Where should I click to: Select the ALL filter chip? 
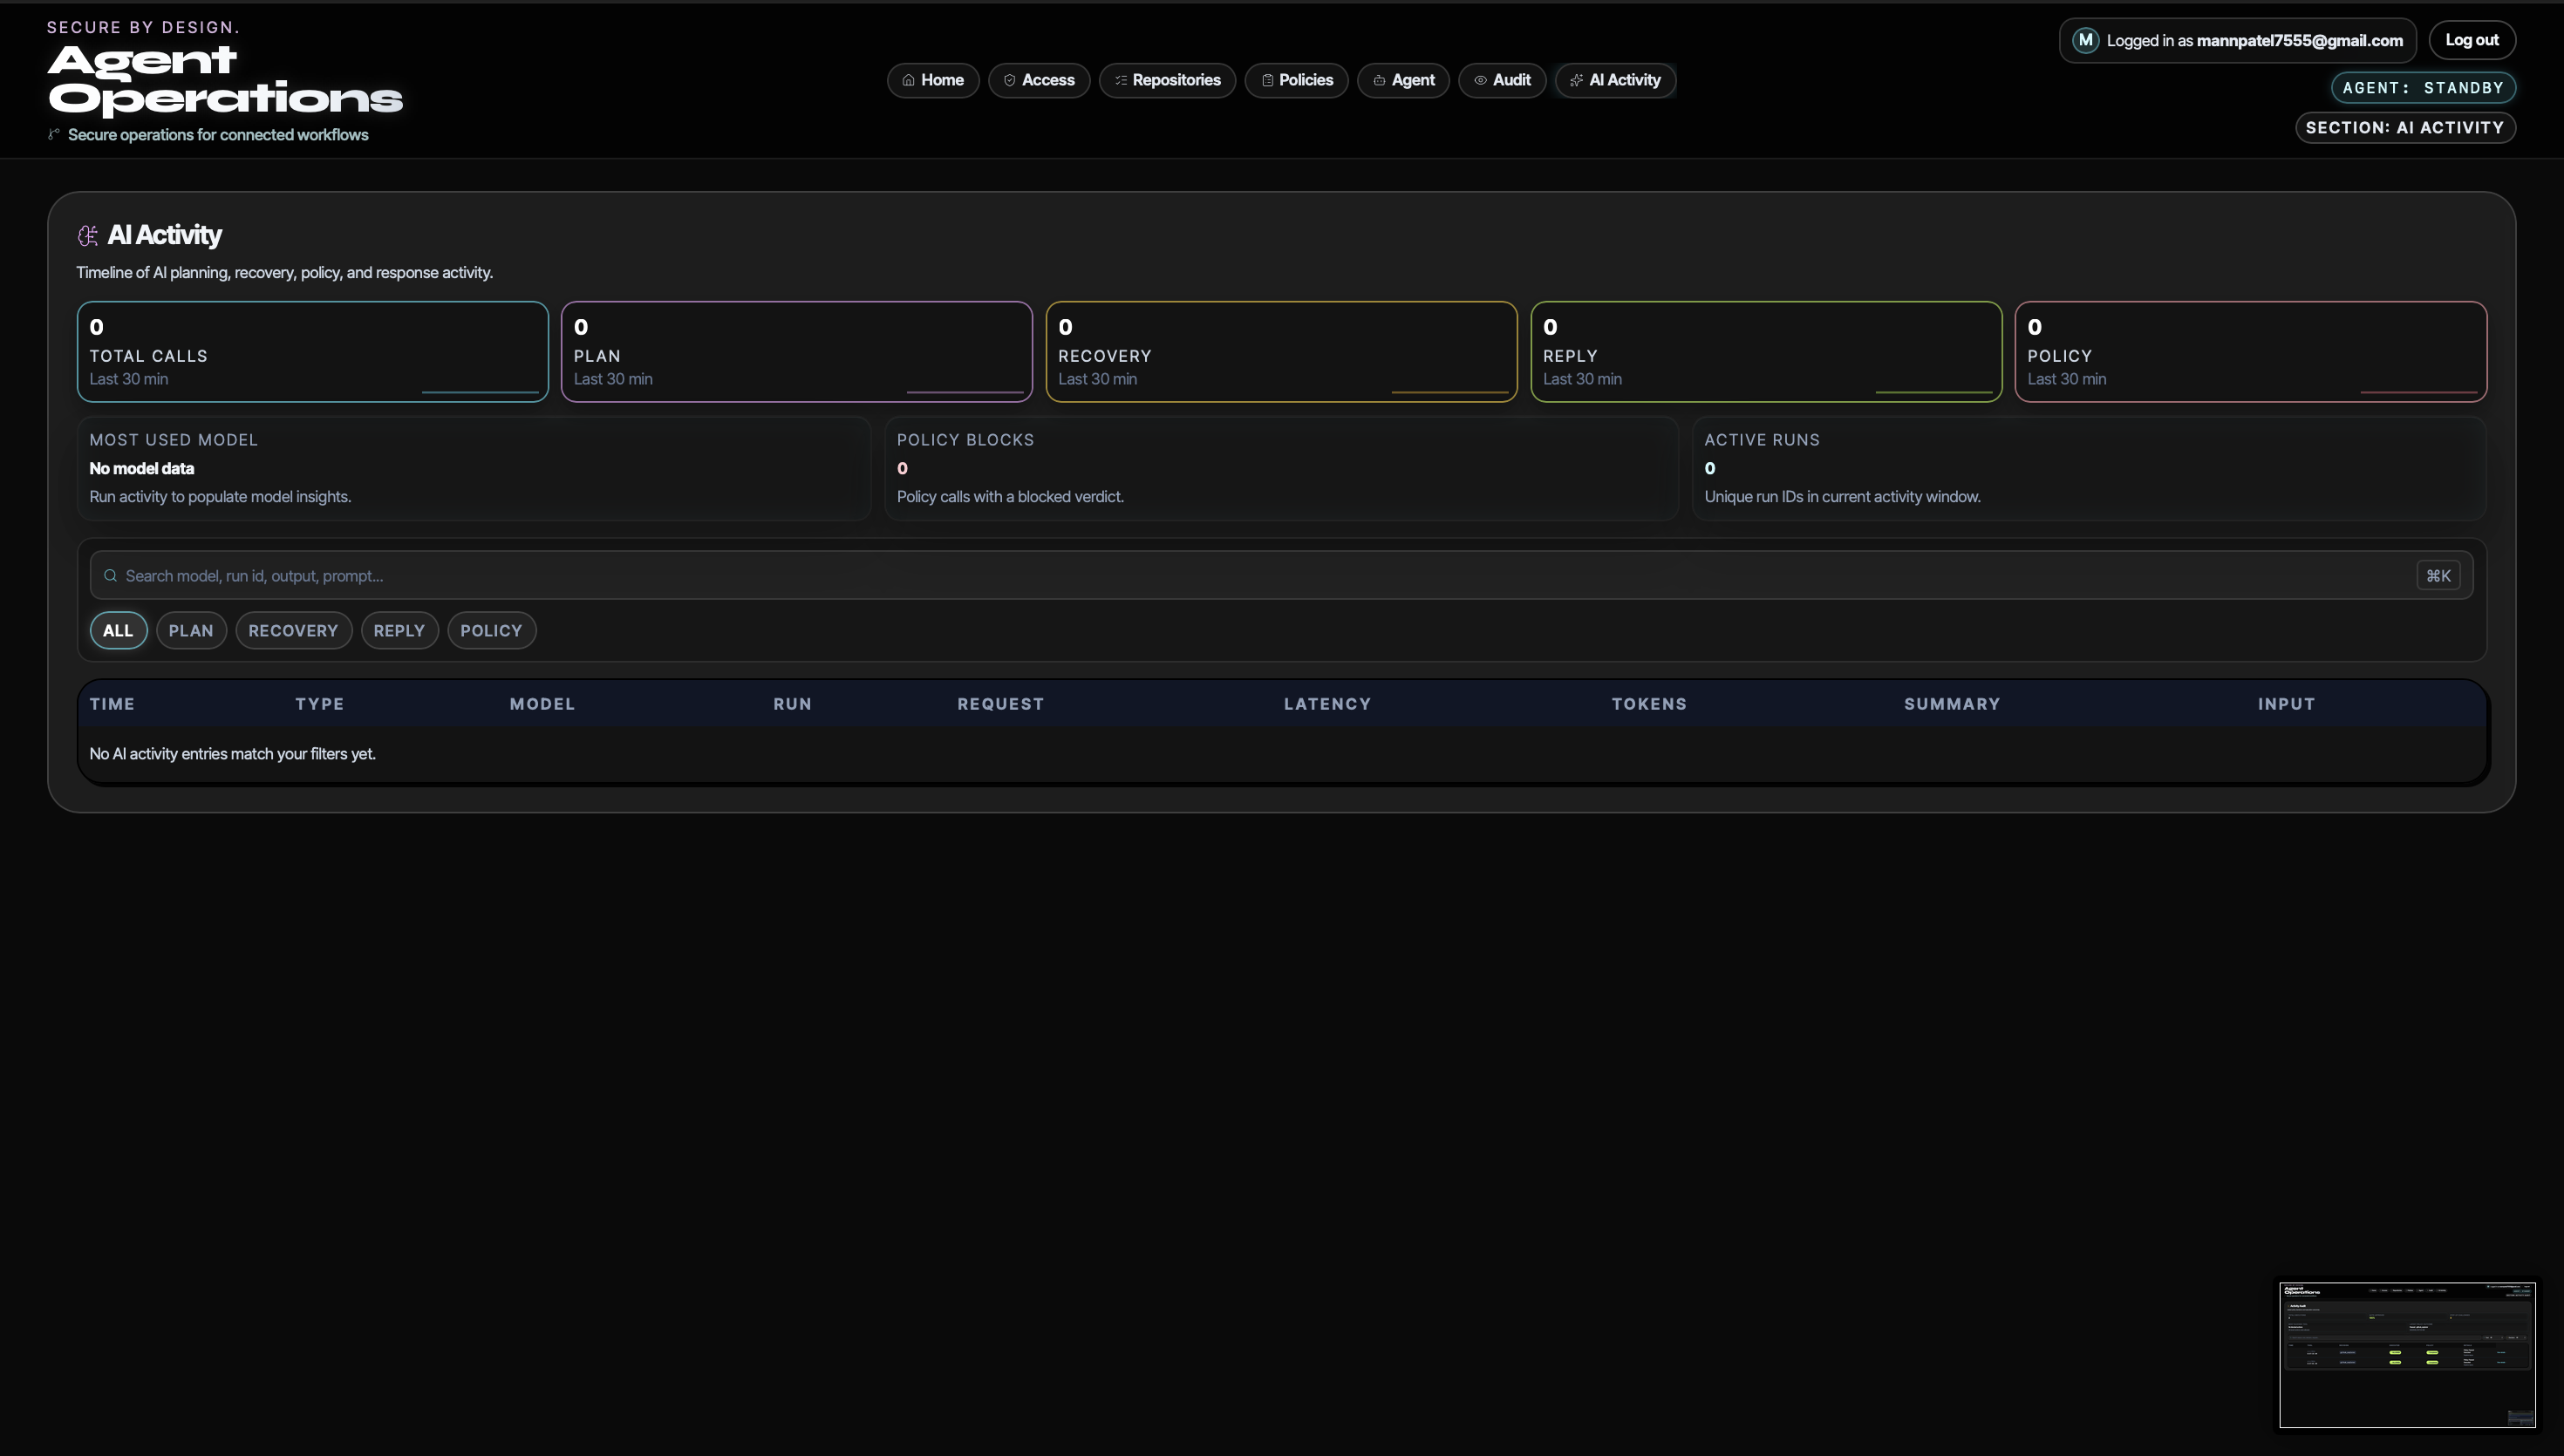118,630
